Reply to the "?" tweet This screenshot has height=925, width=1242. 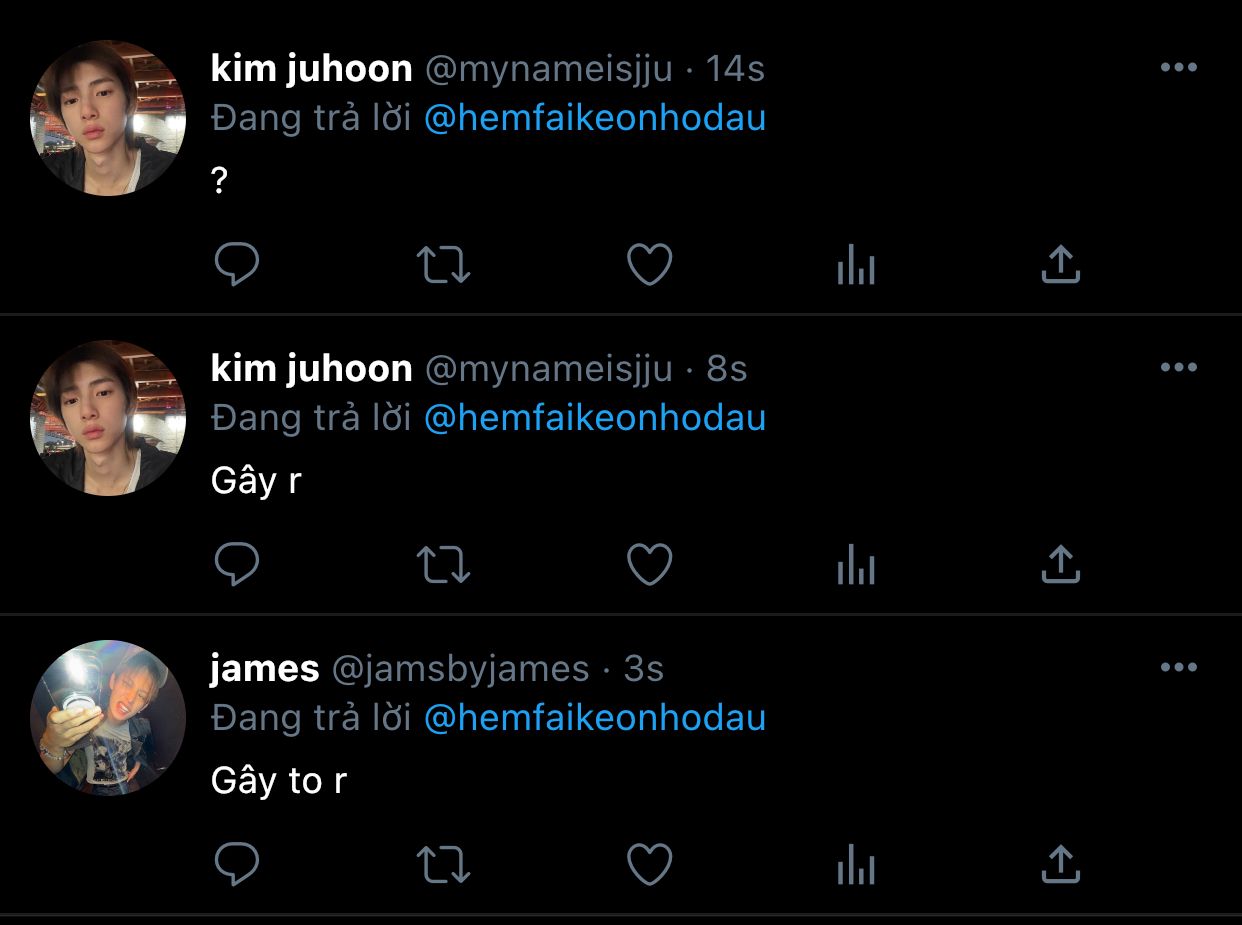click(x=237, y=265)
